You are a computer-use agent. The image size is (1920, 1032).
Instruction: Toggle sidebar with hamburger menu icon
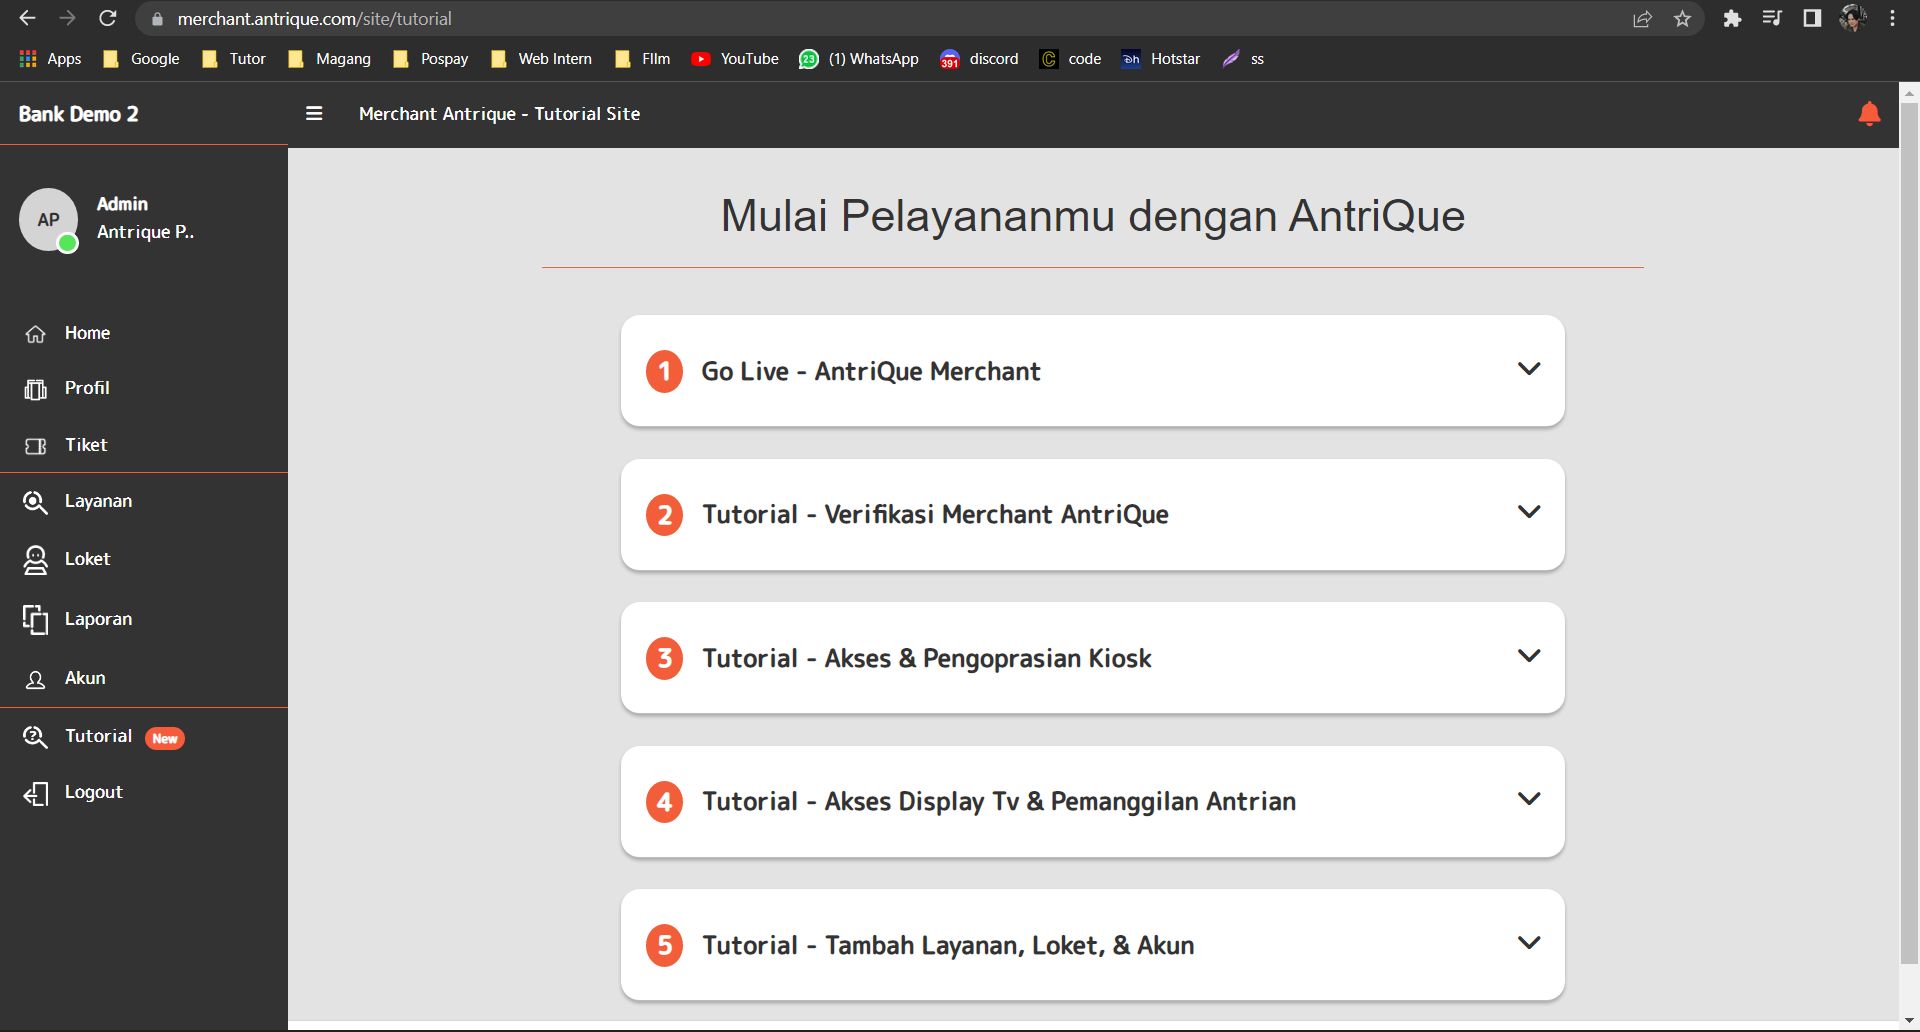tap(314, 114)
